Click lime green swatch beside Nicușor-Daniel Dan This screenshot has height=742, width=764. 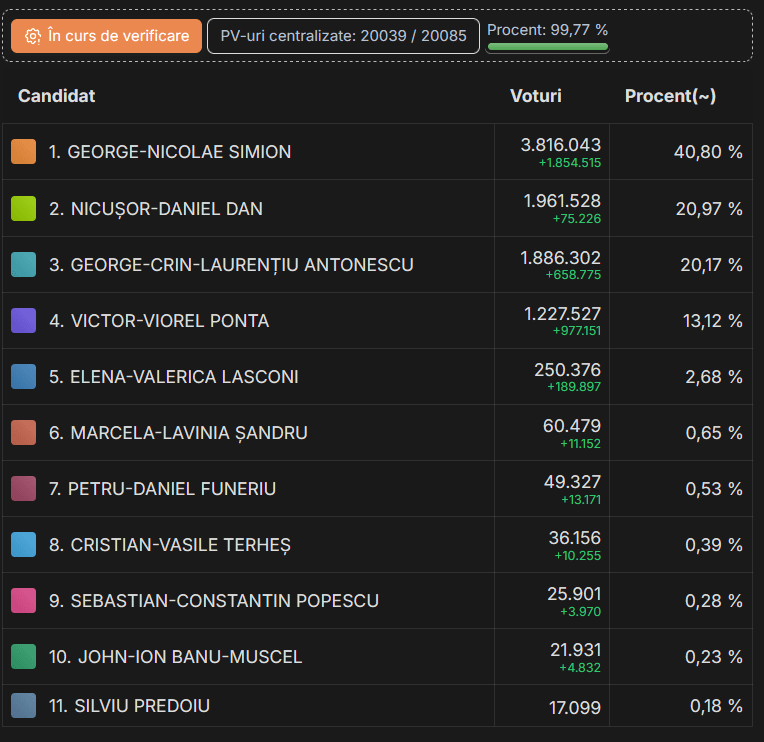(23, 208)
